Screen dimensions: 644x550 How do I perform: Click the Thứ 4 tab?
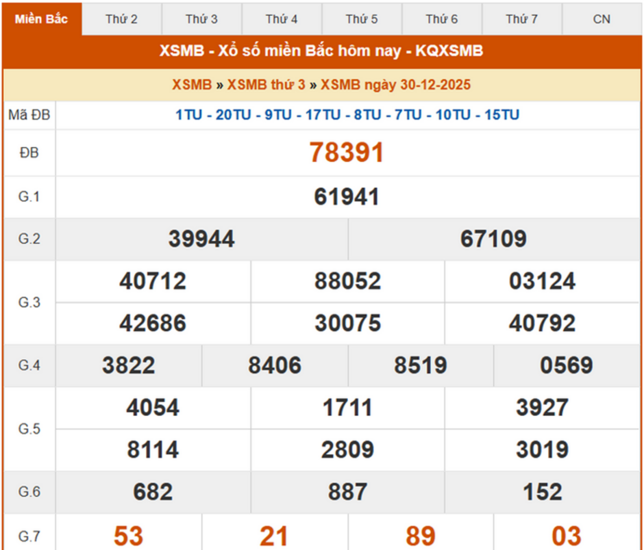[x=281, y=19]
